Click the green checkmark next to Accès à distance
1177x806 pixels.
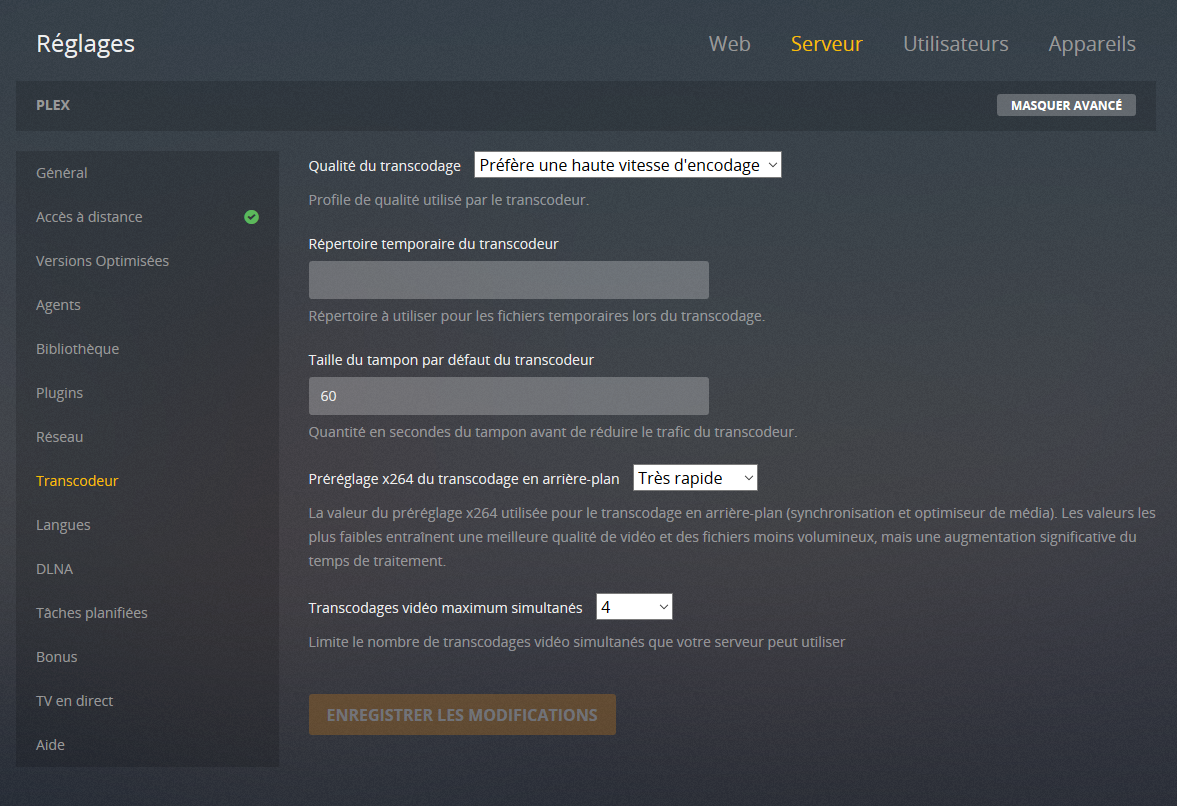click(251, 217)
